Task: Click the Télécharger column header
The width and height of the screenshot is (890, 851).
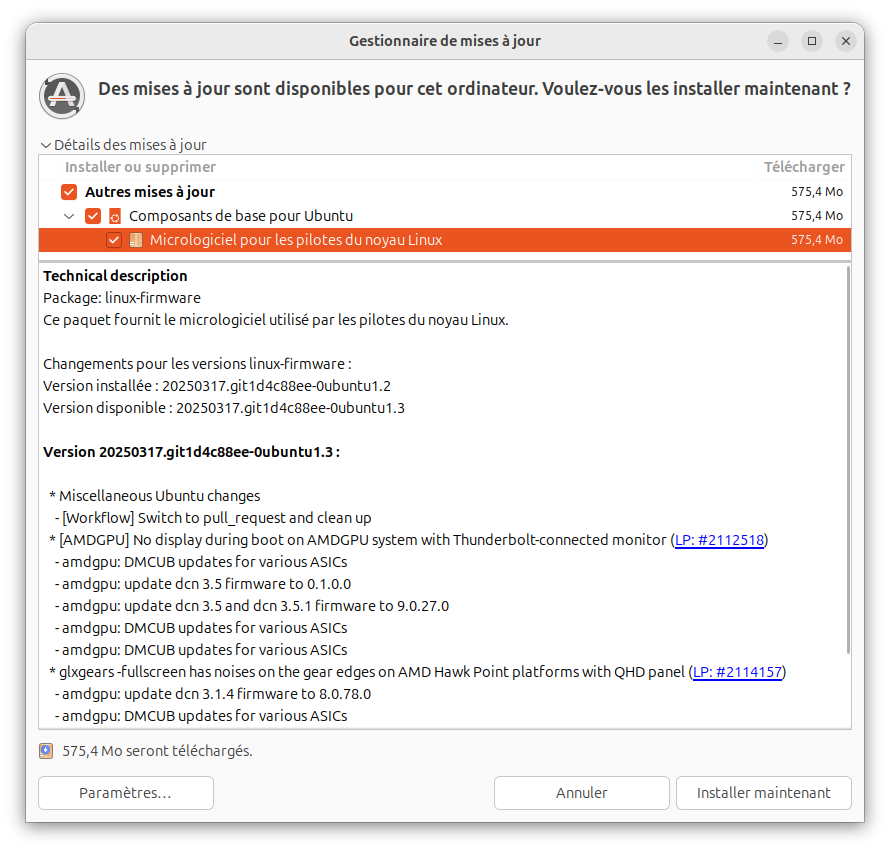Action: (804, 167)
